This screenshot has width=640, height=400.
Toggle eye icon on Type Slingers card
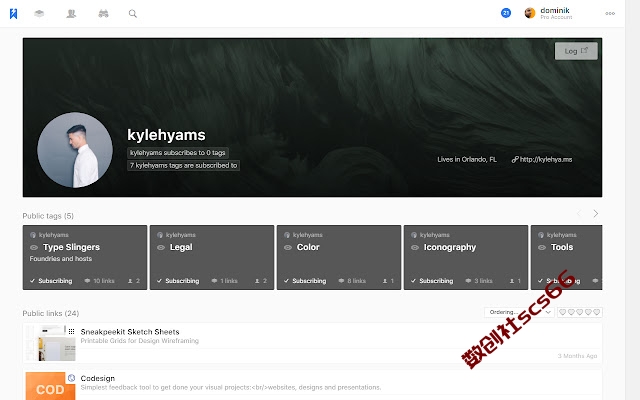(34, 247)
